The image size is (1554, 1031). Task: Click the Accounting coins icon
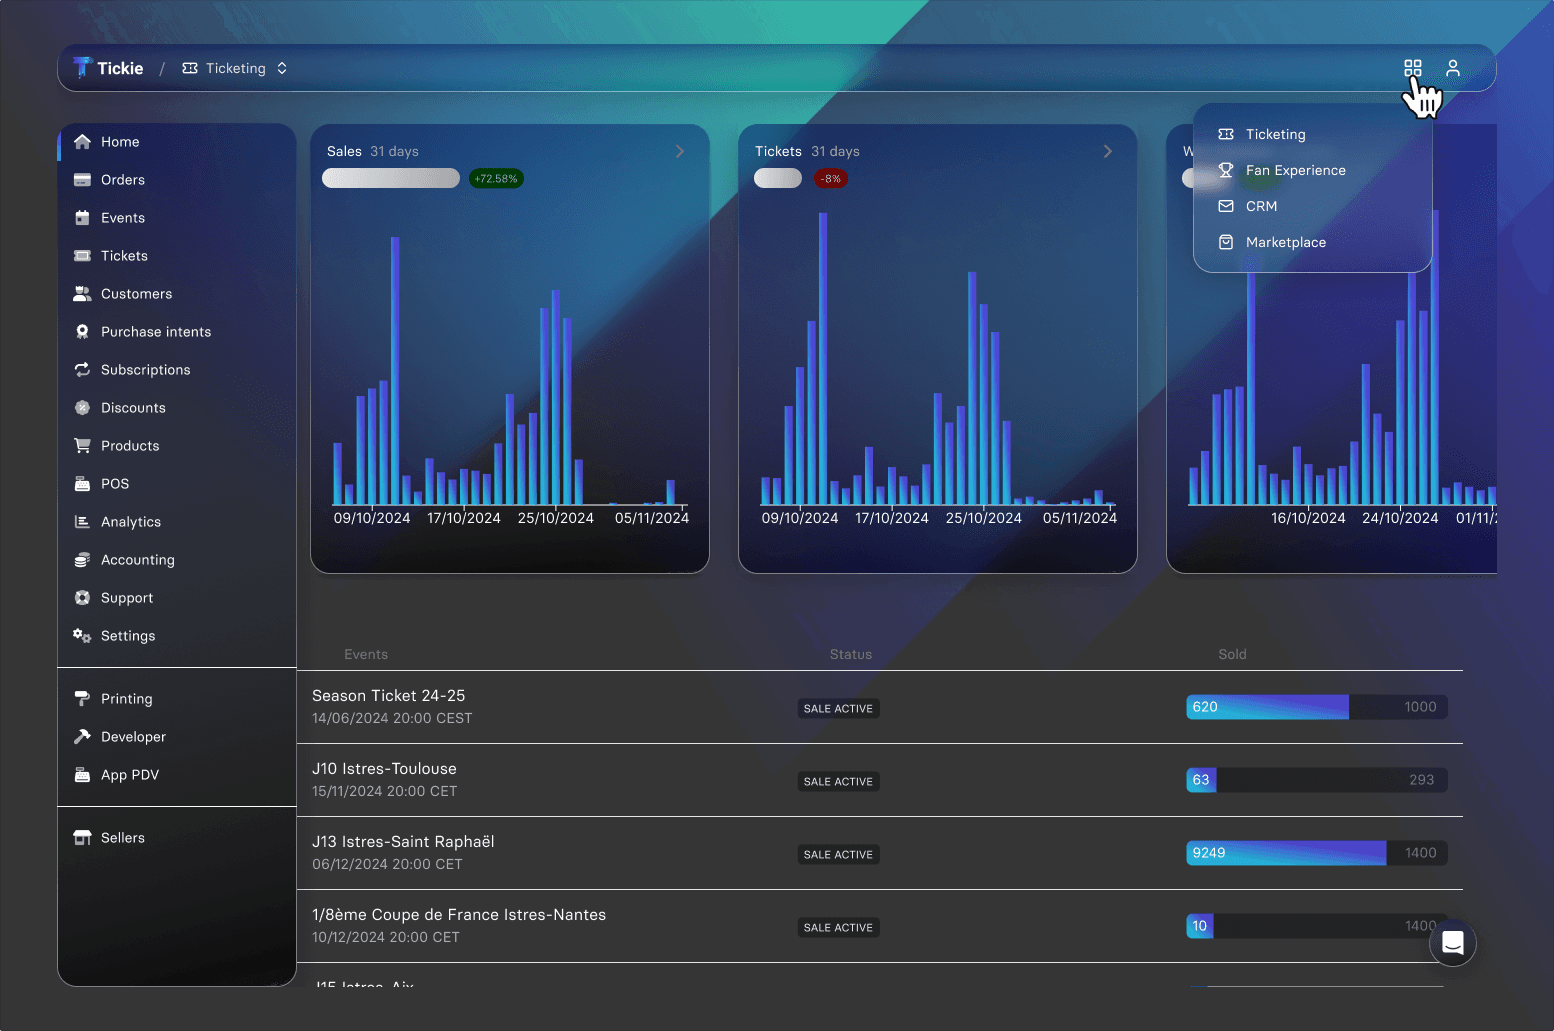[82, 560]
